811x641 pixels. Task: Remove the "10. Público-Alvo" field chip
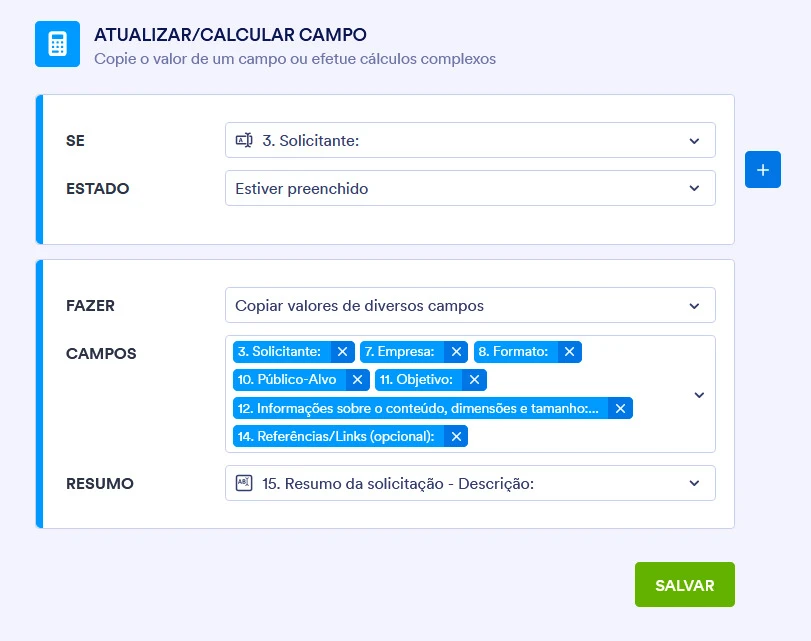(x=357, y=379)
